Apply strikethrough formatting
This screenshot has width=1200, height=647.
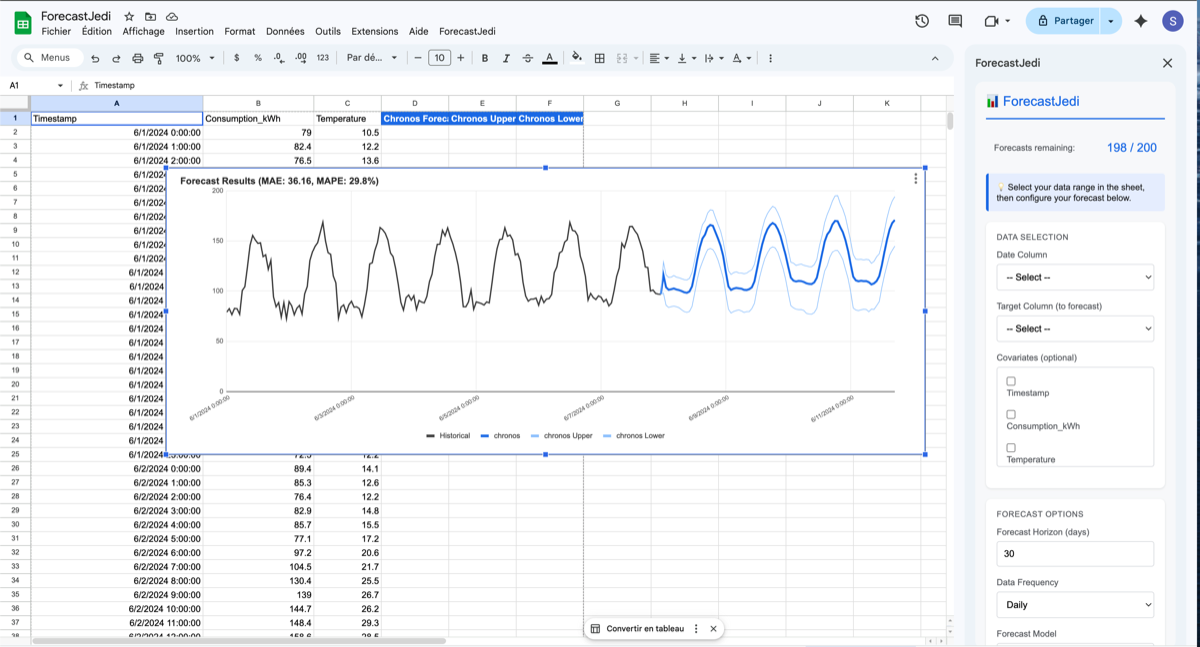(x=528, y=58)
